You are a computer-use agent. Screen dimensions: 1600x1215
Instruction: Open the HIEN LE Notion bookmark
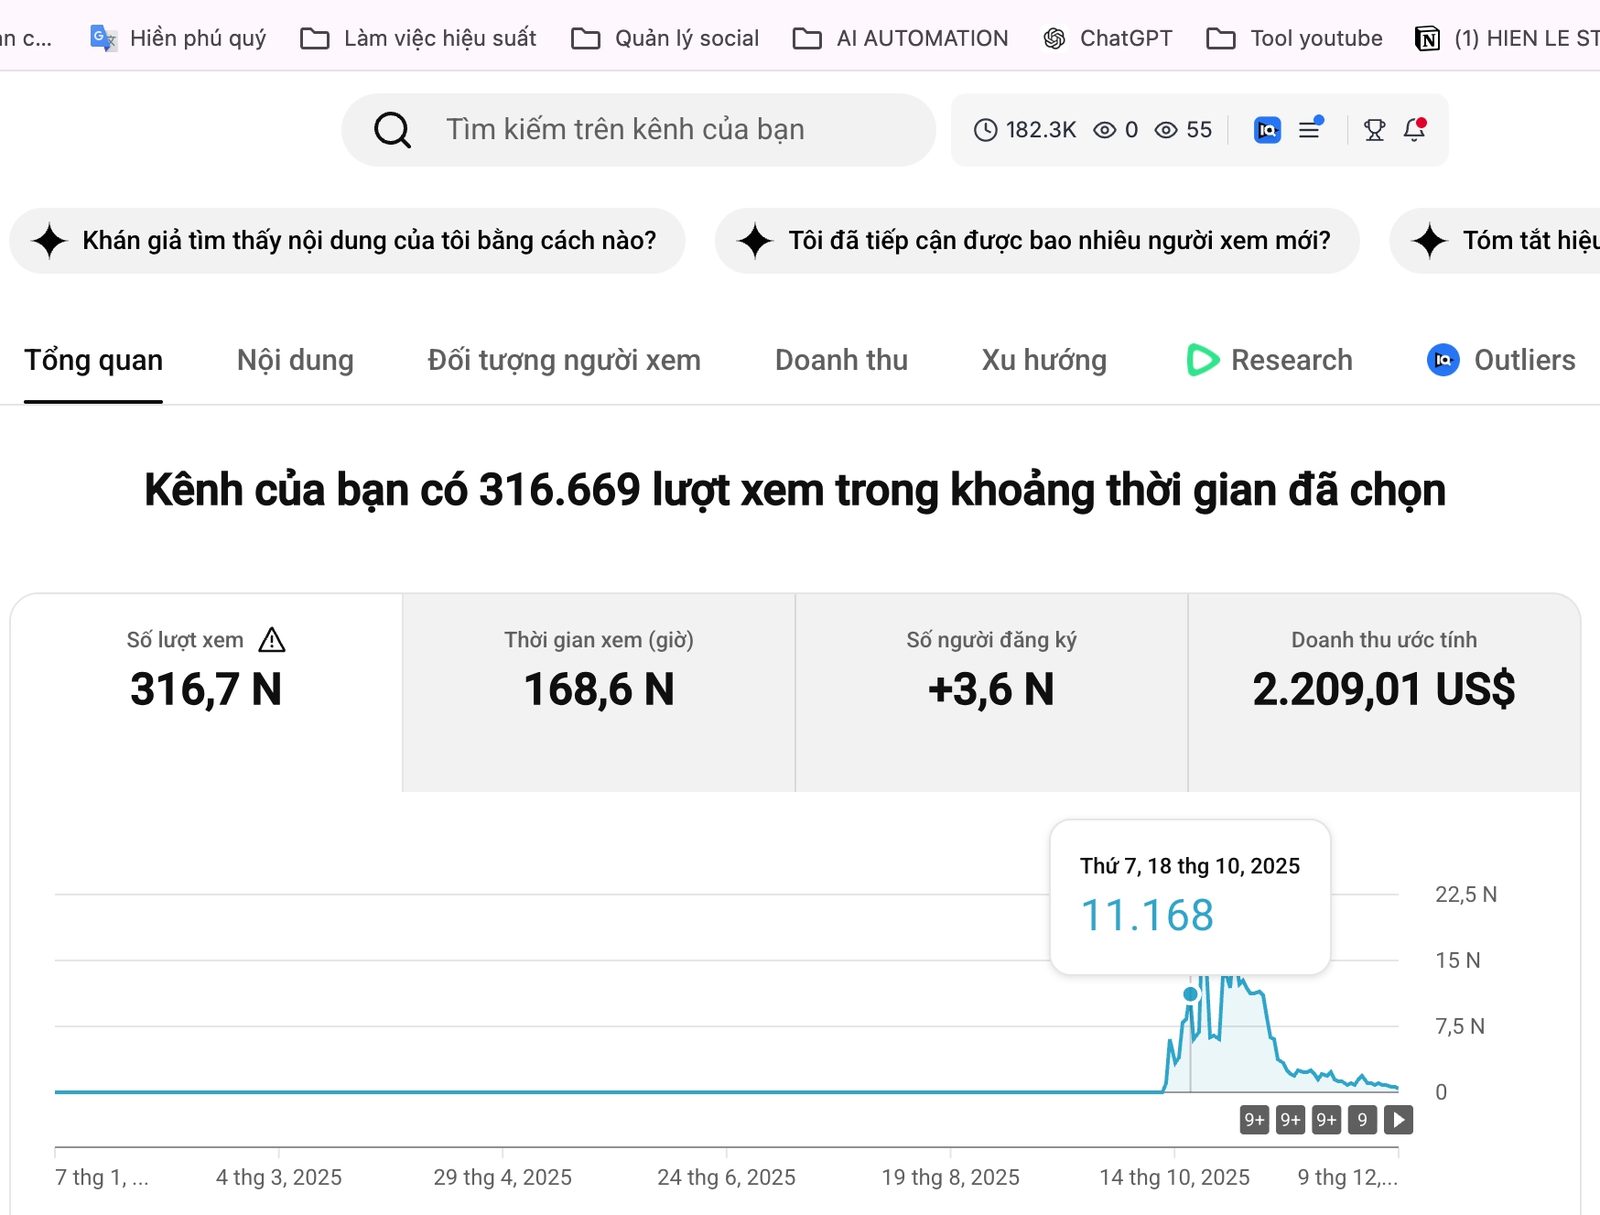coord(1507,38)
